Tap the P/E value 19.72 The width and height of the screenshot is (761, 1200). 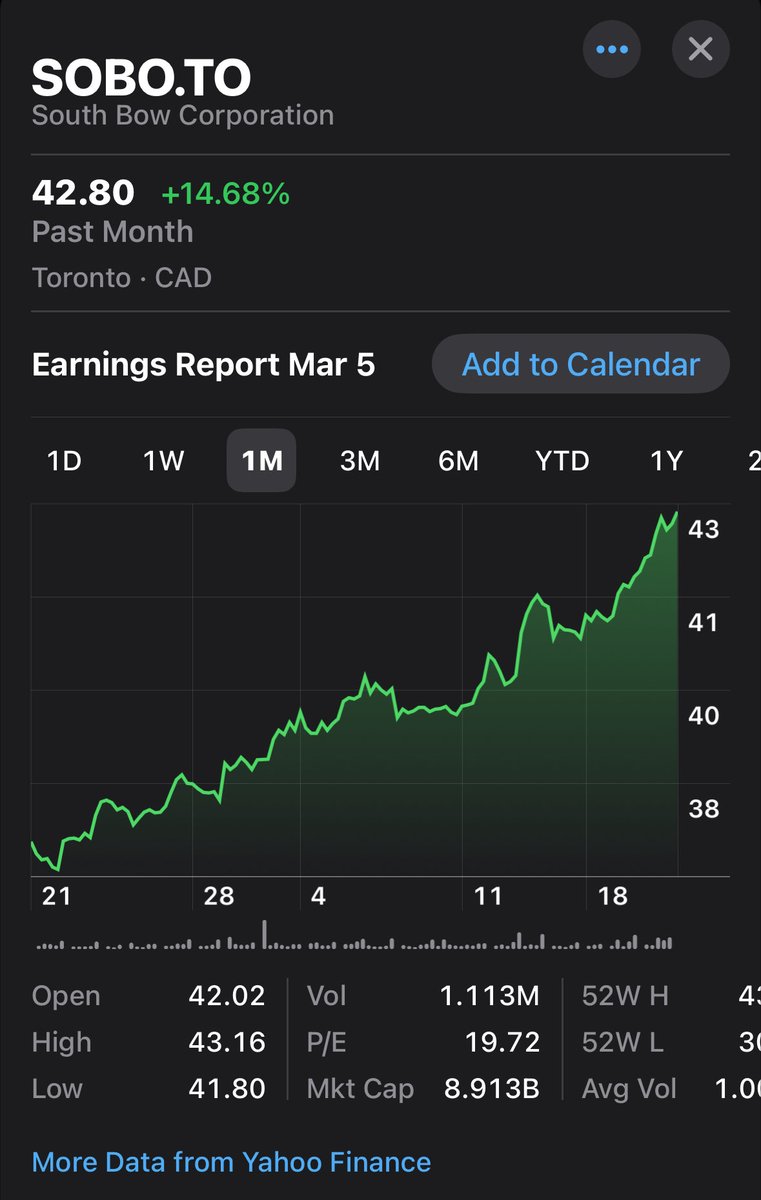coord(502,1042)
